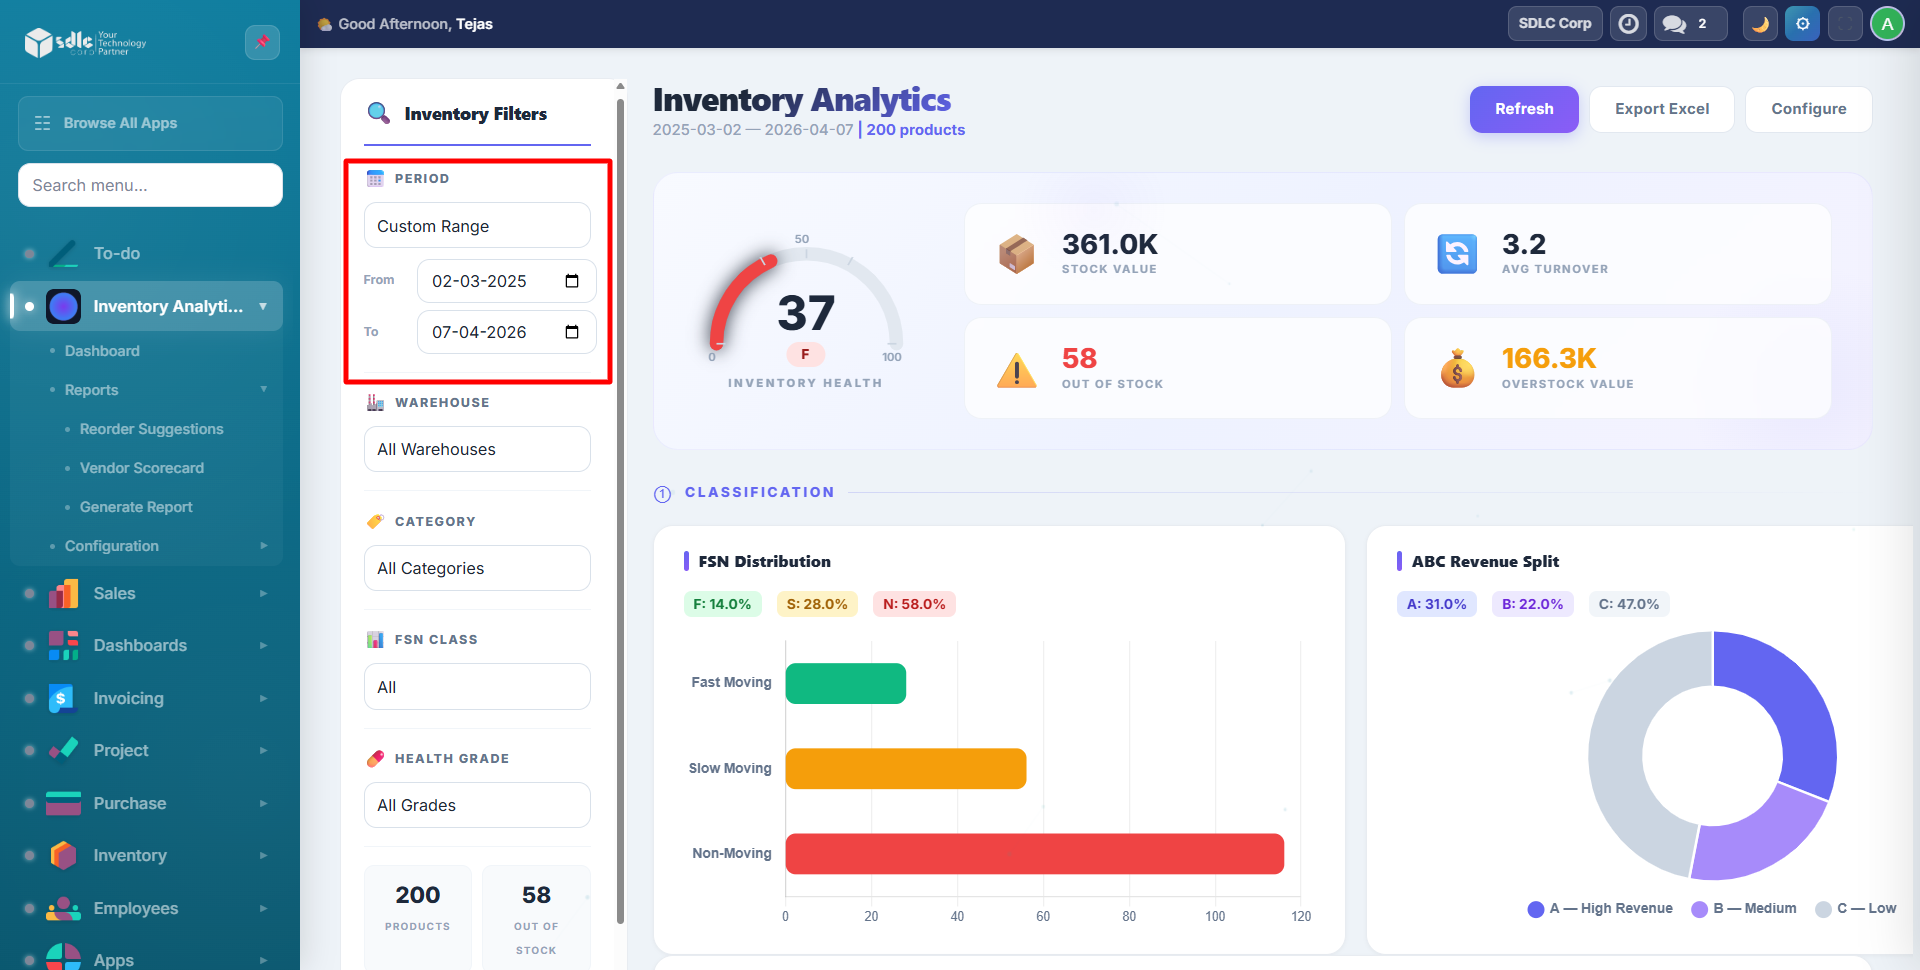Toggle dark mode moon icon
Viewport: 1920px width, 970px height.
[x=1760, y=24]
